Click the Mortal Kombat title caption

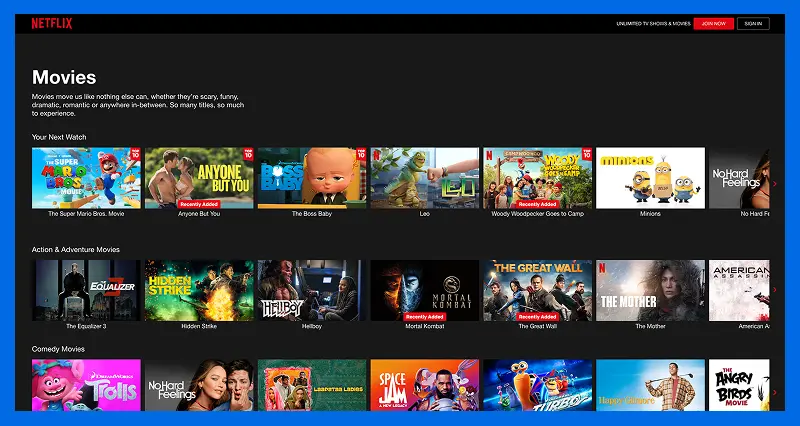point(424,326)
